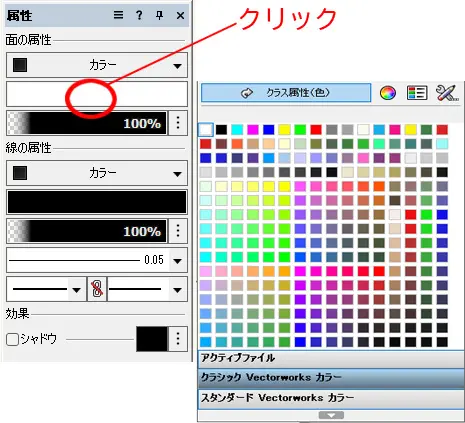Screen dimensions: 465x423
Task: Expand more palettes with bottom arrow
Action: tap(331, 415)
